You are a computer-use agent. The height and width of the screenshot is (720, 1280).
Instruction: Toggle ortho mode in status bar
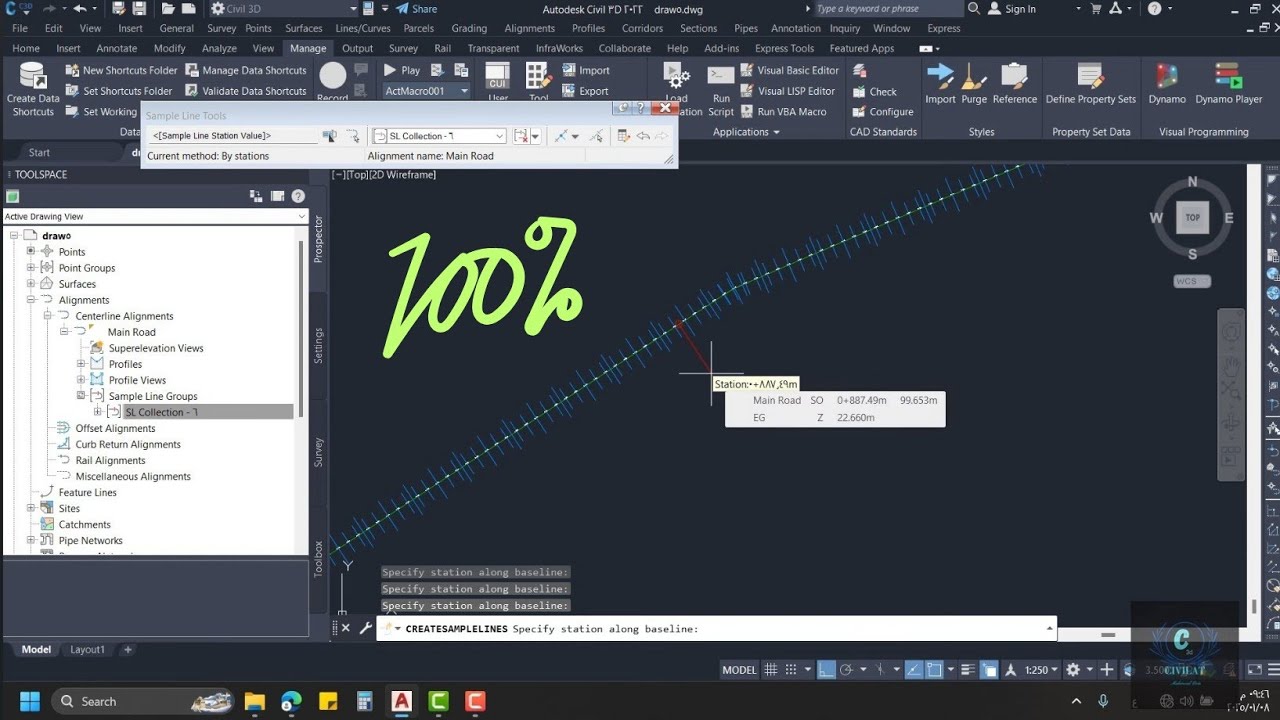[x=827, y=670]
